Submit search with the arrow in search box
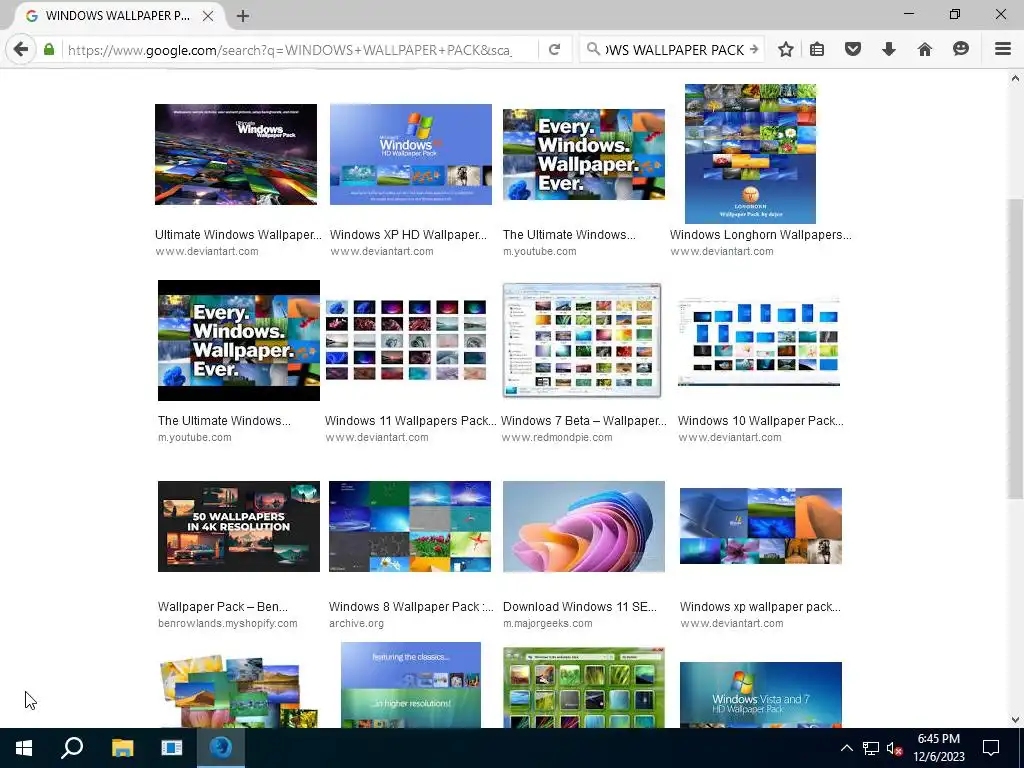This screenshot has height=768, width=1024. pos(754,49)
